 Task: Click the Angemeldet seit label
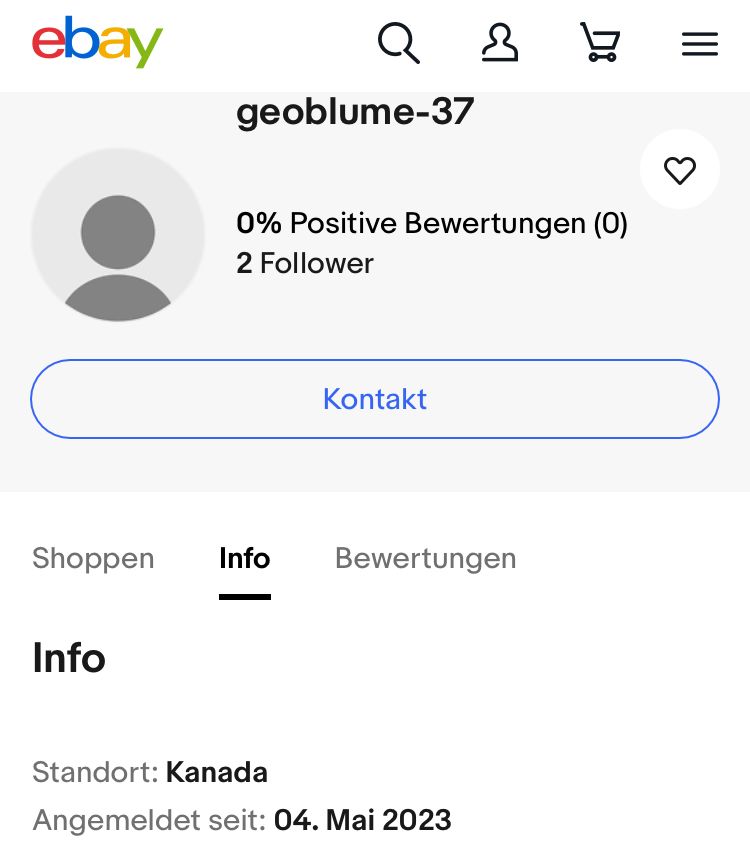(x=149, y=821)
